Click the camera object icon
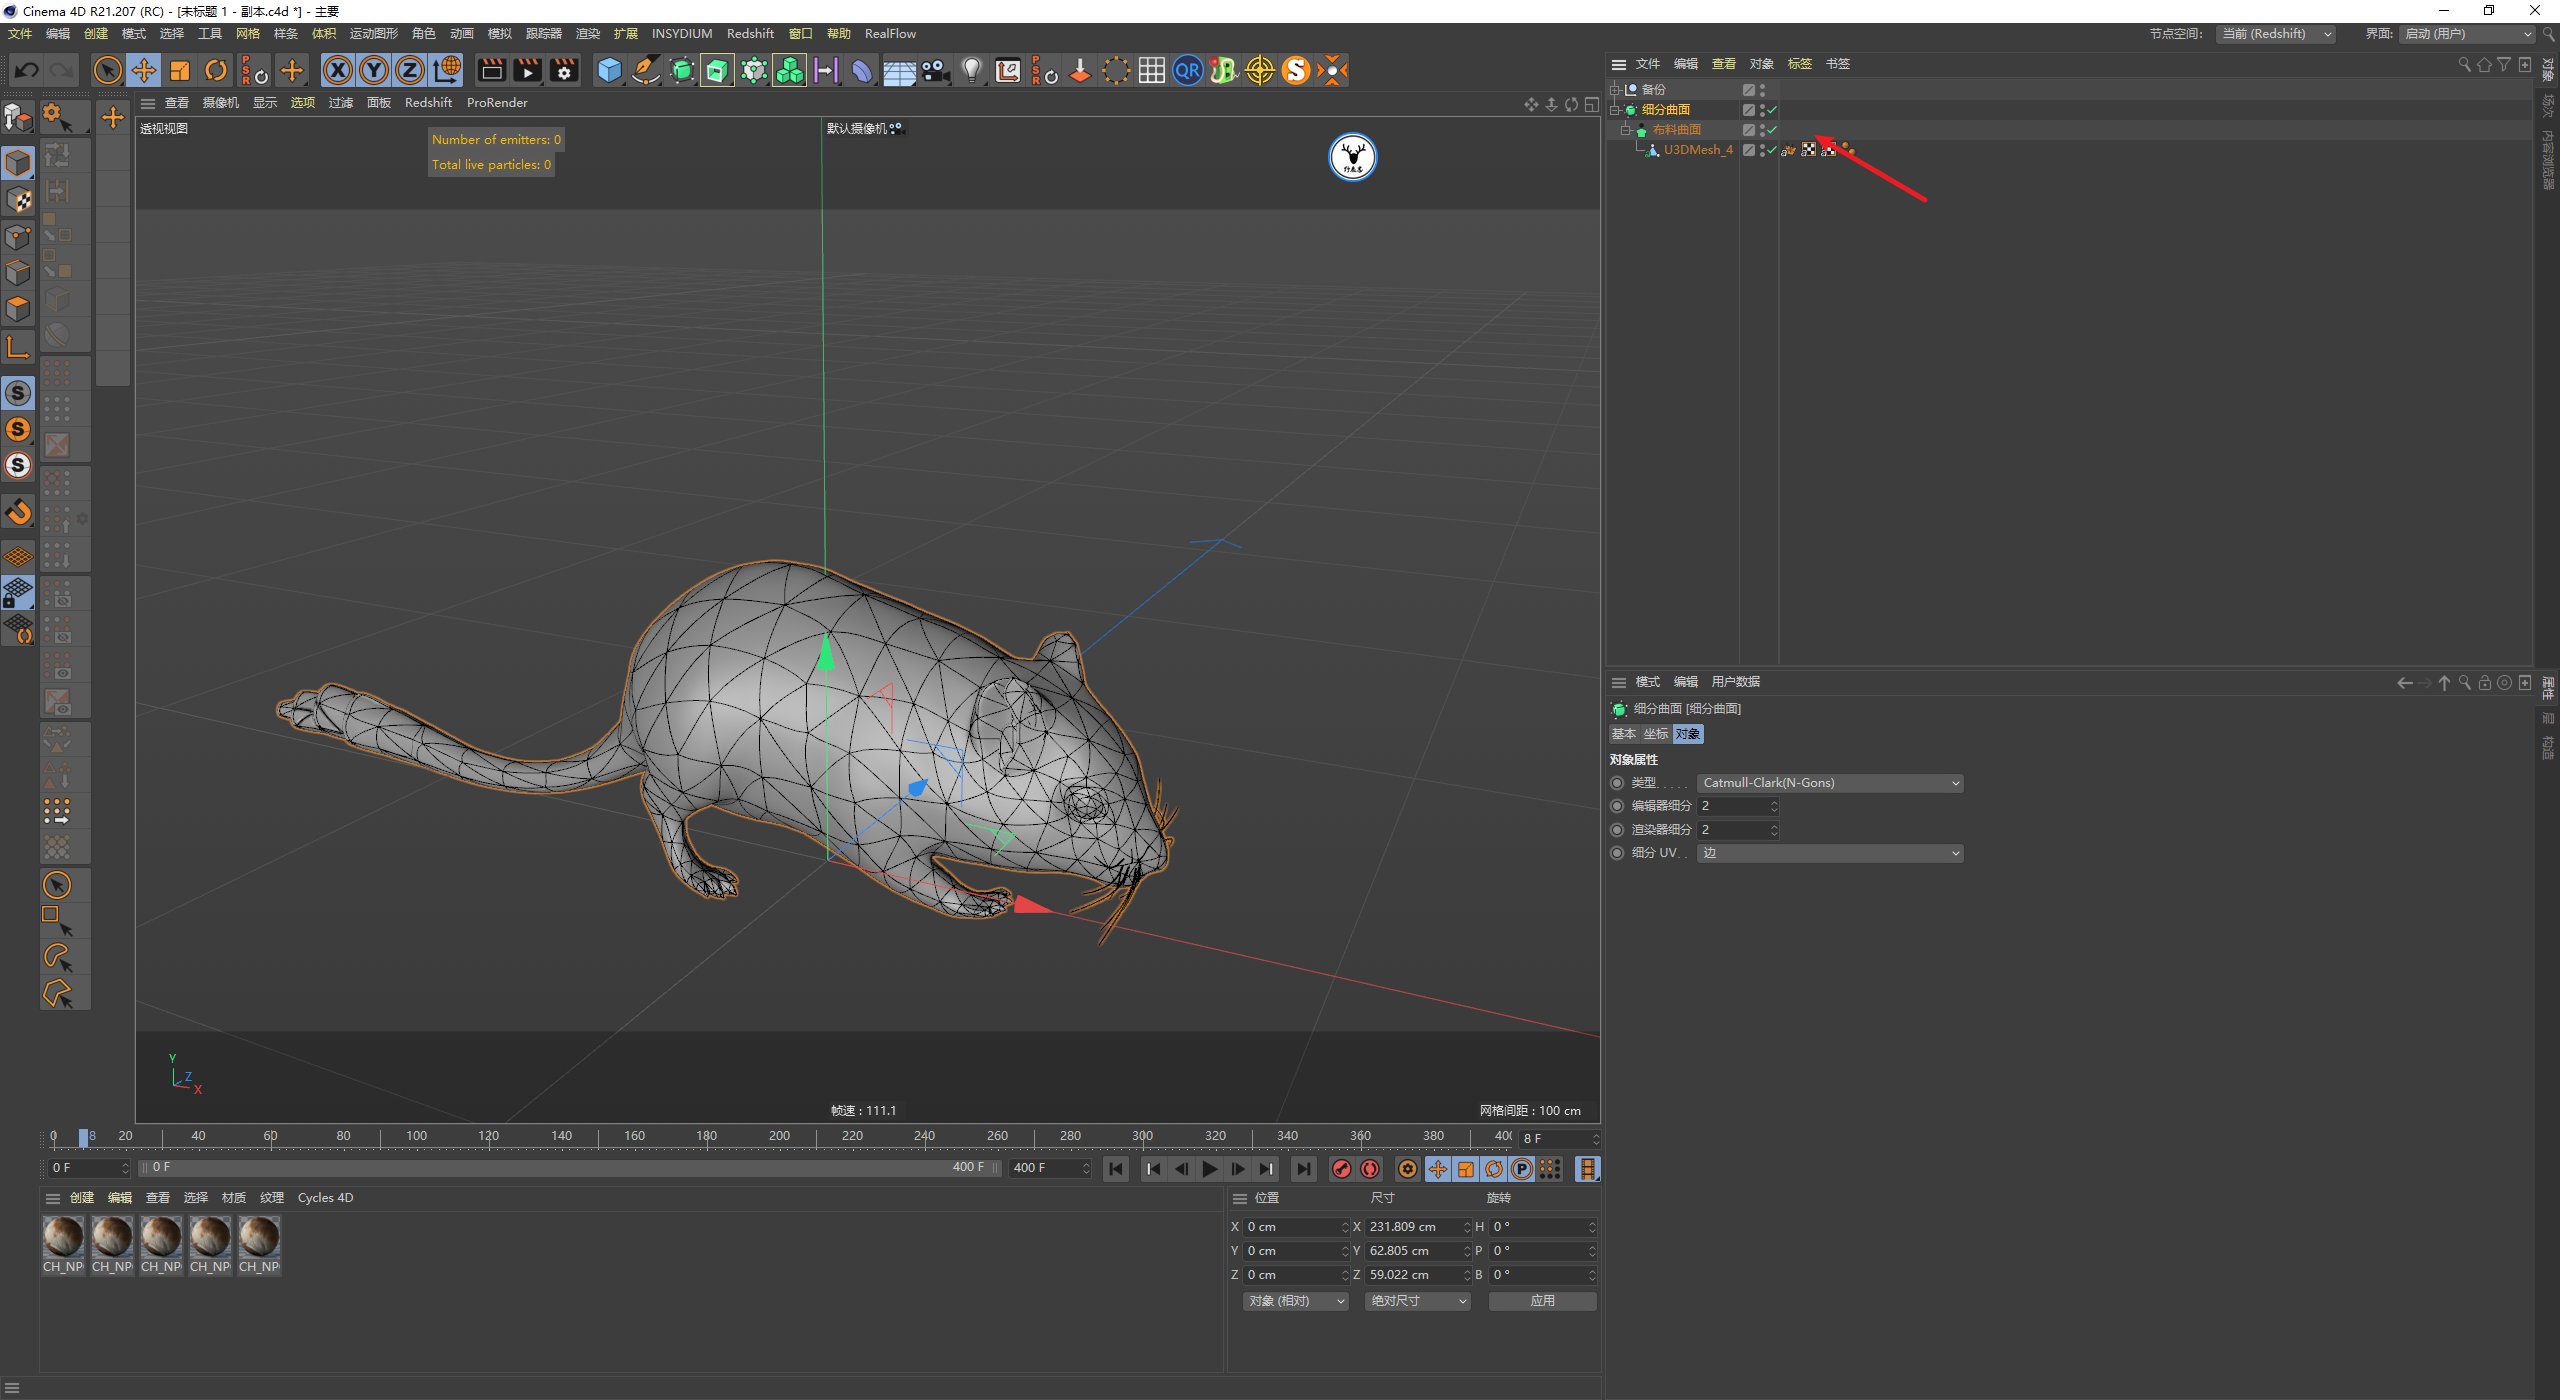This screenshot has height=1400, width=2560. (935, 70)
